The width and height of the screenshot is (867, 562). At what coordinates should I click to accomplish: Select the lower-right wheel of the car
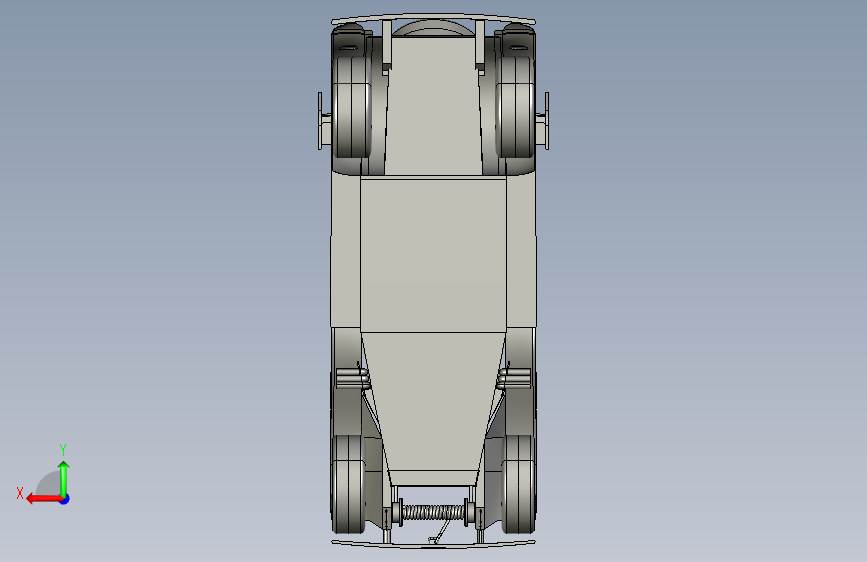[x=519, y=485]
